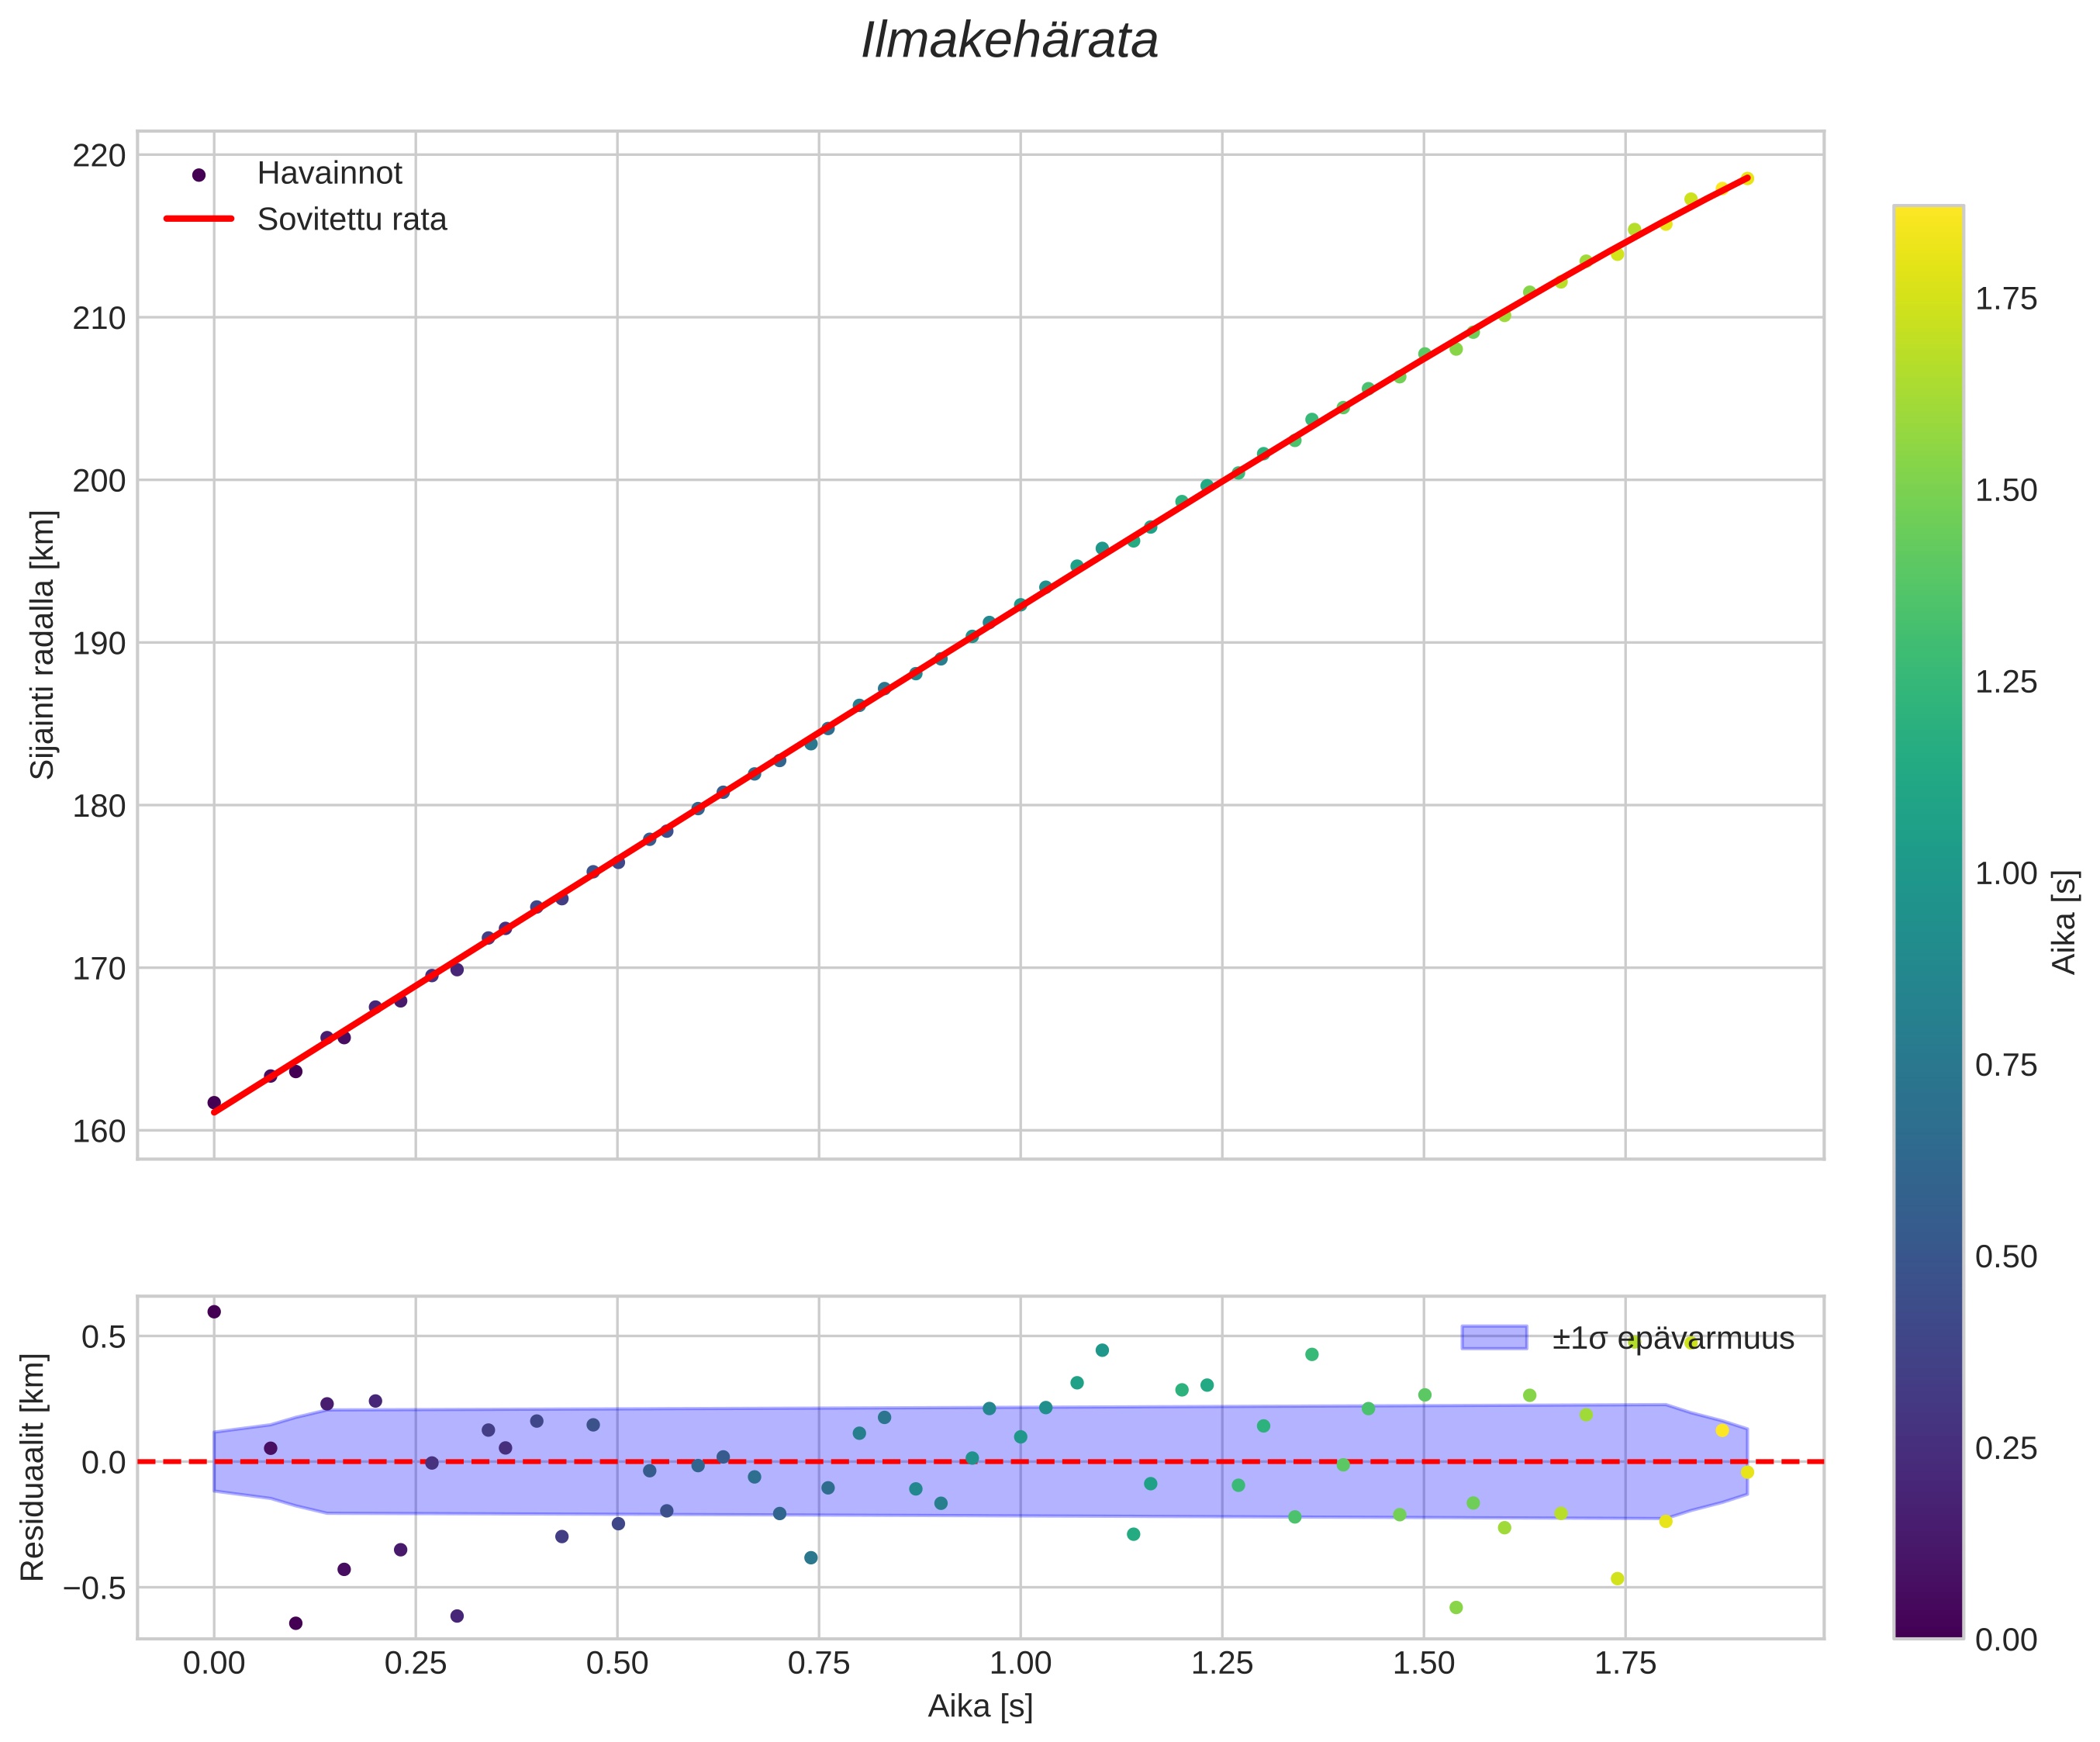Click the highest residual point at time zero
Screen dimensions: 2100x1742
tap(214, 1312)
